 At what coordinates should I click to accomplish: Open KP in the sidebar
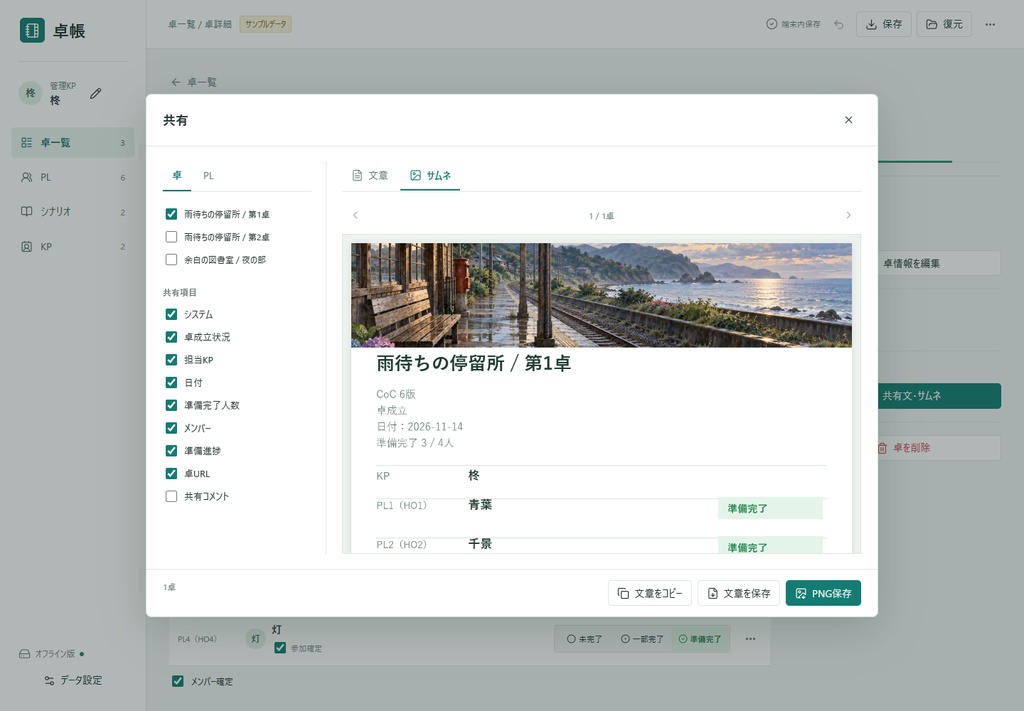(x=73, y=247)
